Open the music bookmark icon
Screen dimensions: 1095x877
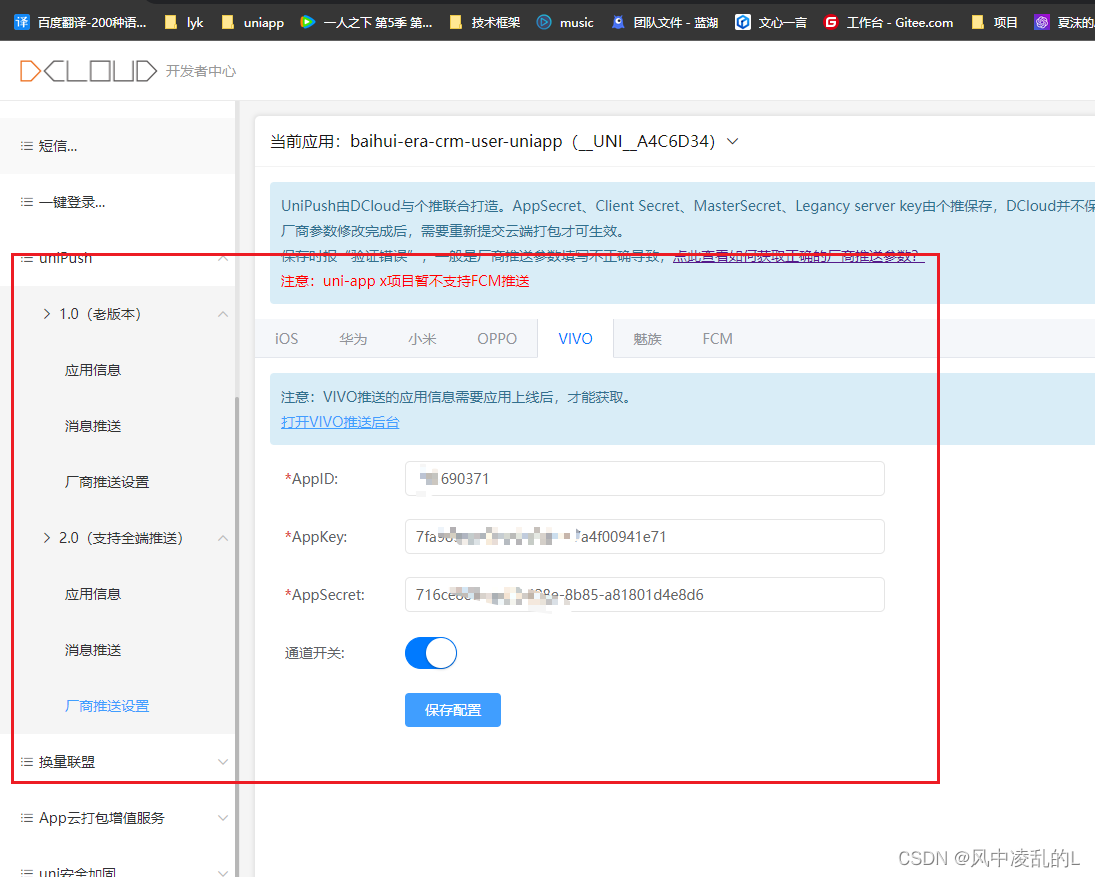(x=544, y=22)
